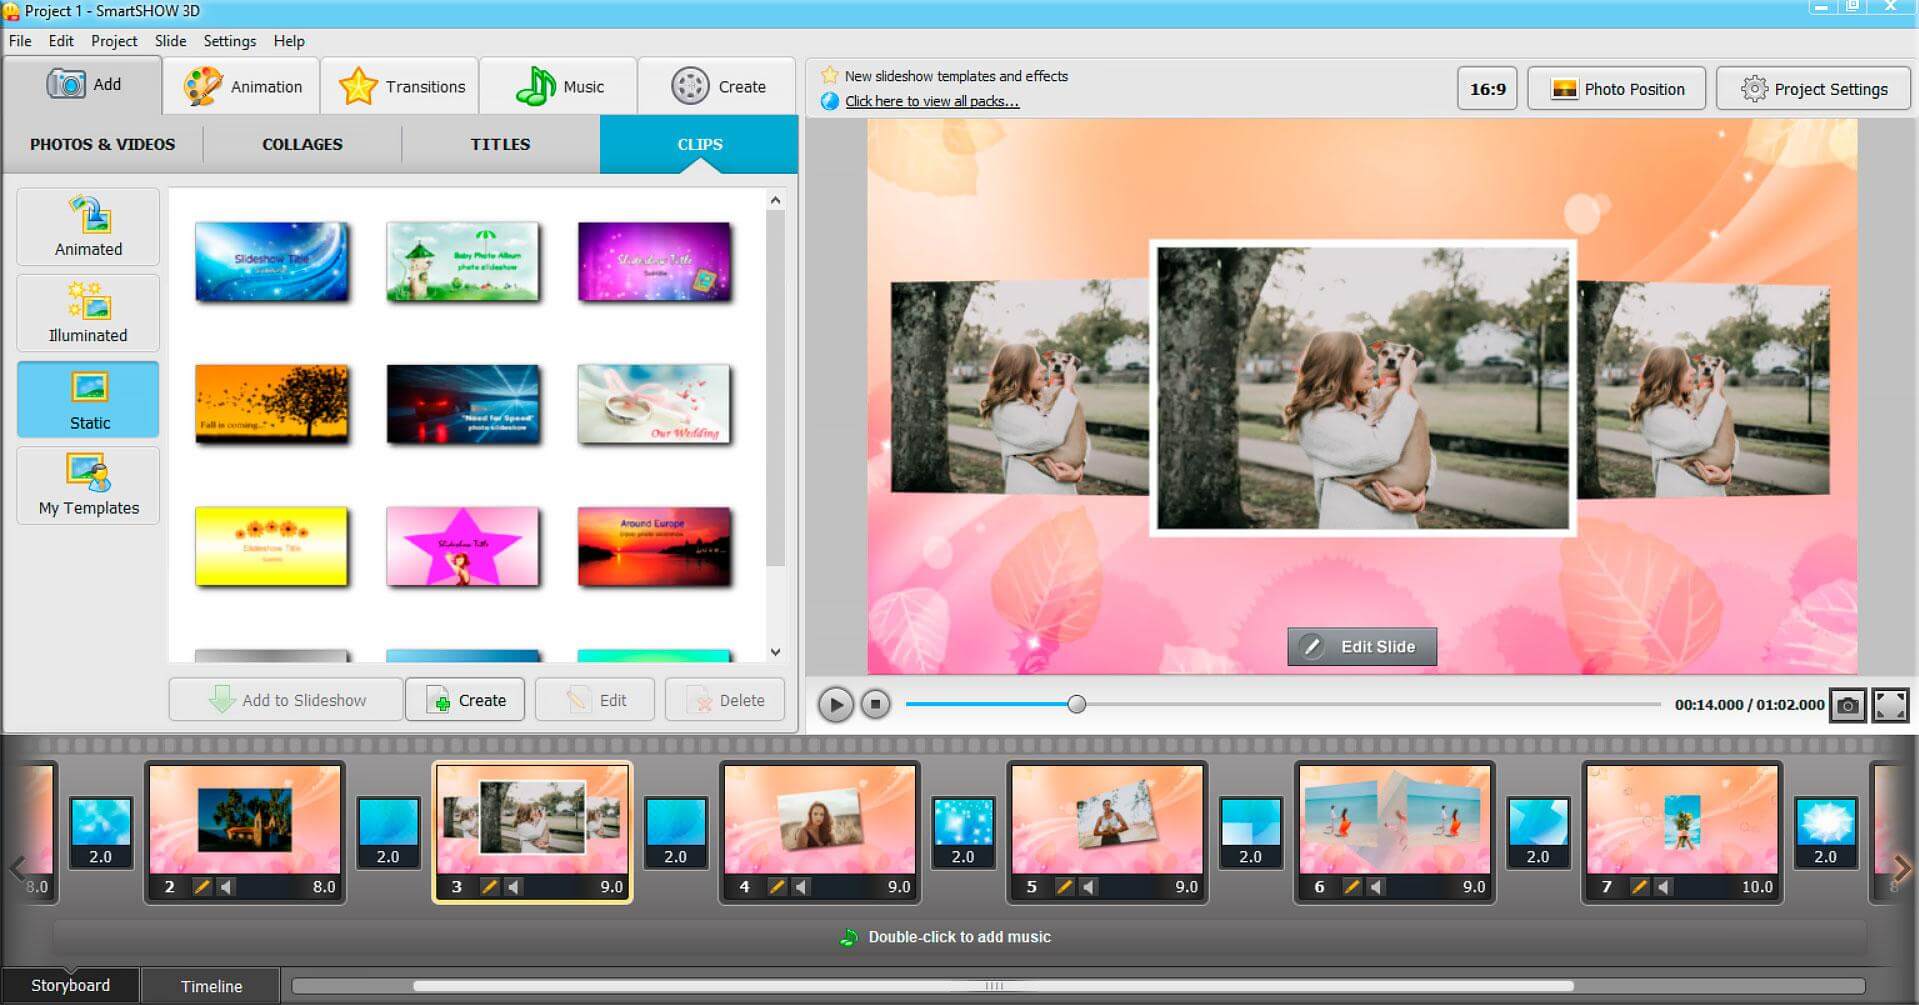The image size is (1919, 1005).
Task: Open transition between slides 2 and 3
Action: 388,833
